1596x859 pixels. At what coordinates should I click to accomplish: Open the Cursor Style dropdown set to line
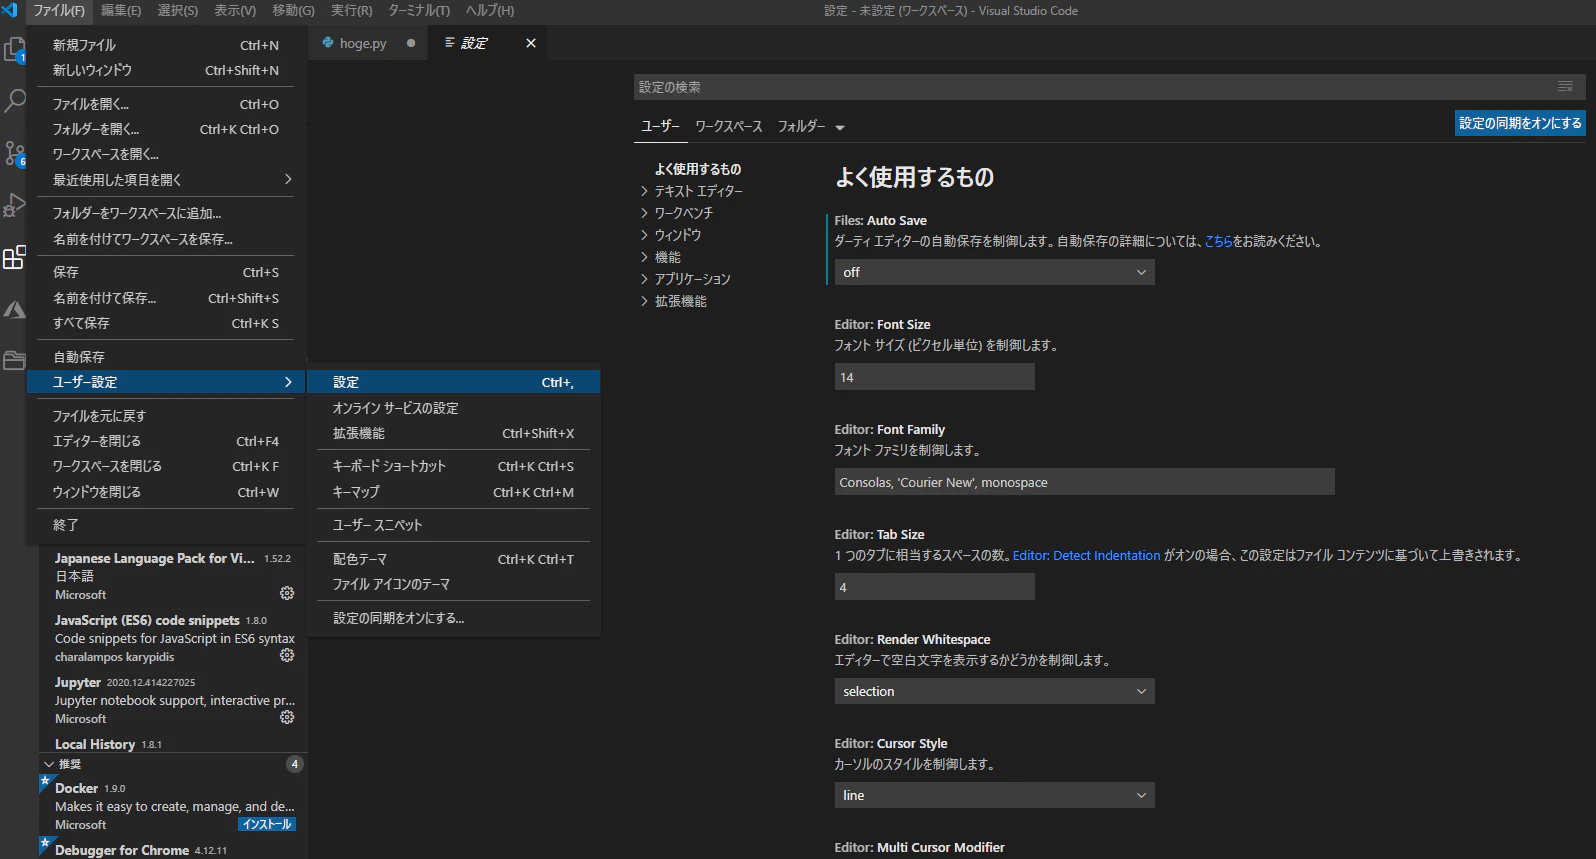click(x=994, y=795)
